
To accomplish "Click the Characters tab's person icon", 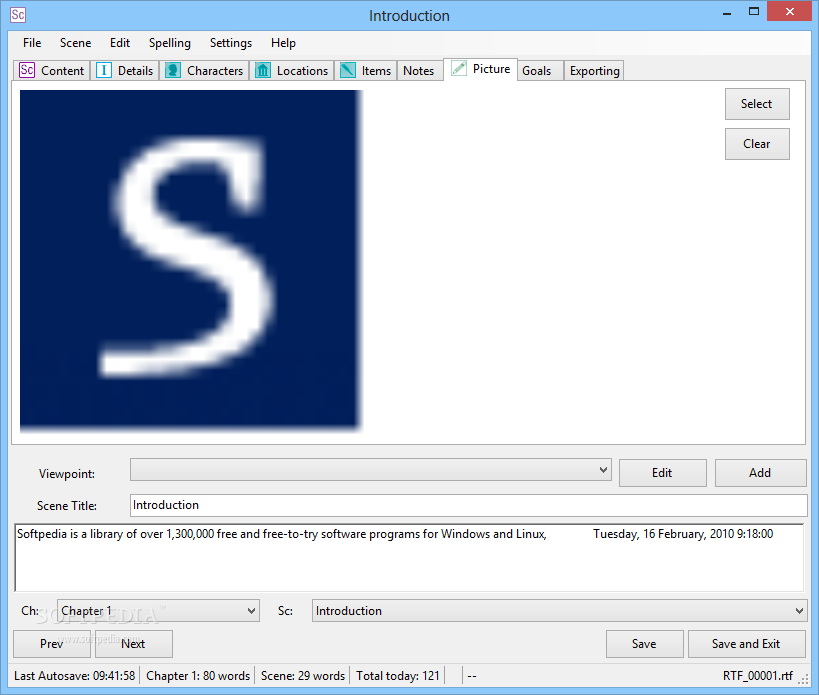I will coord(173,70).
